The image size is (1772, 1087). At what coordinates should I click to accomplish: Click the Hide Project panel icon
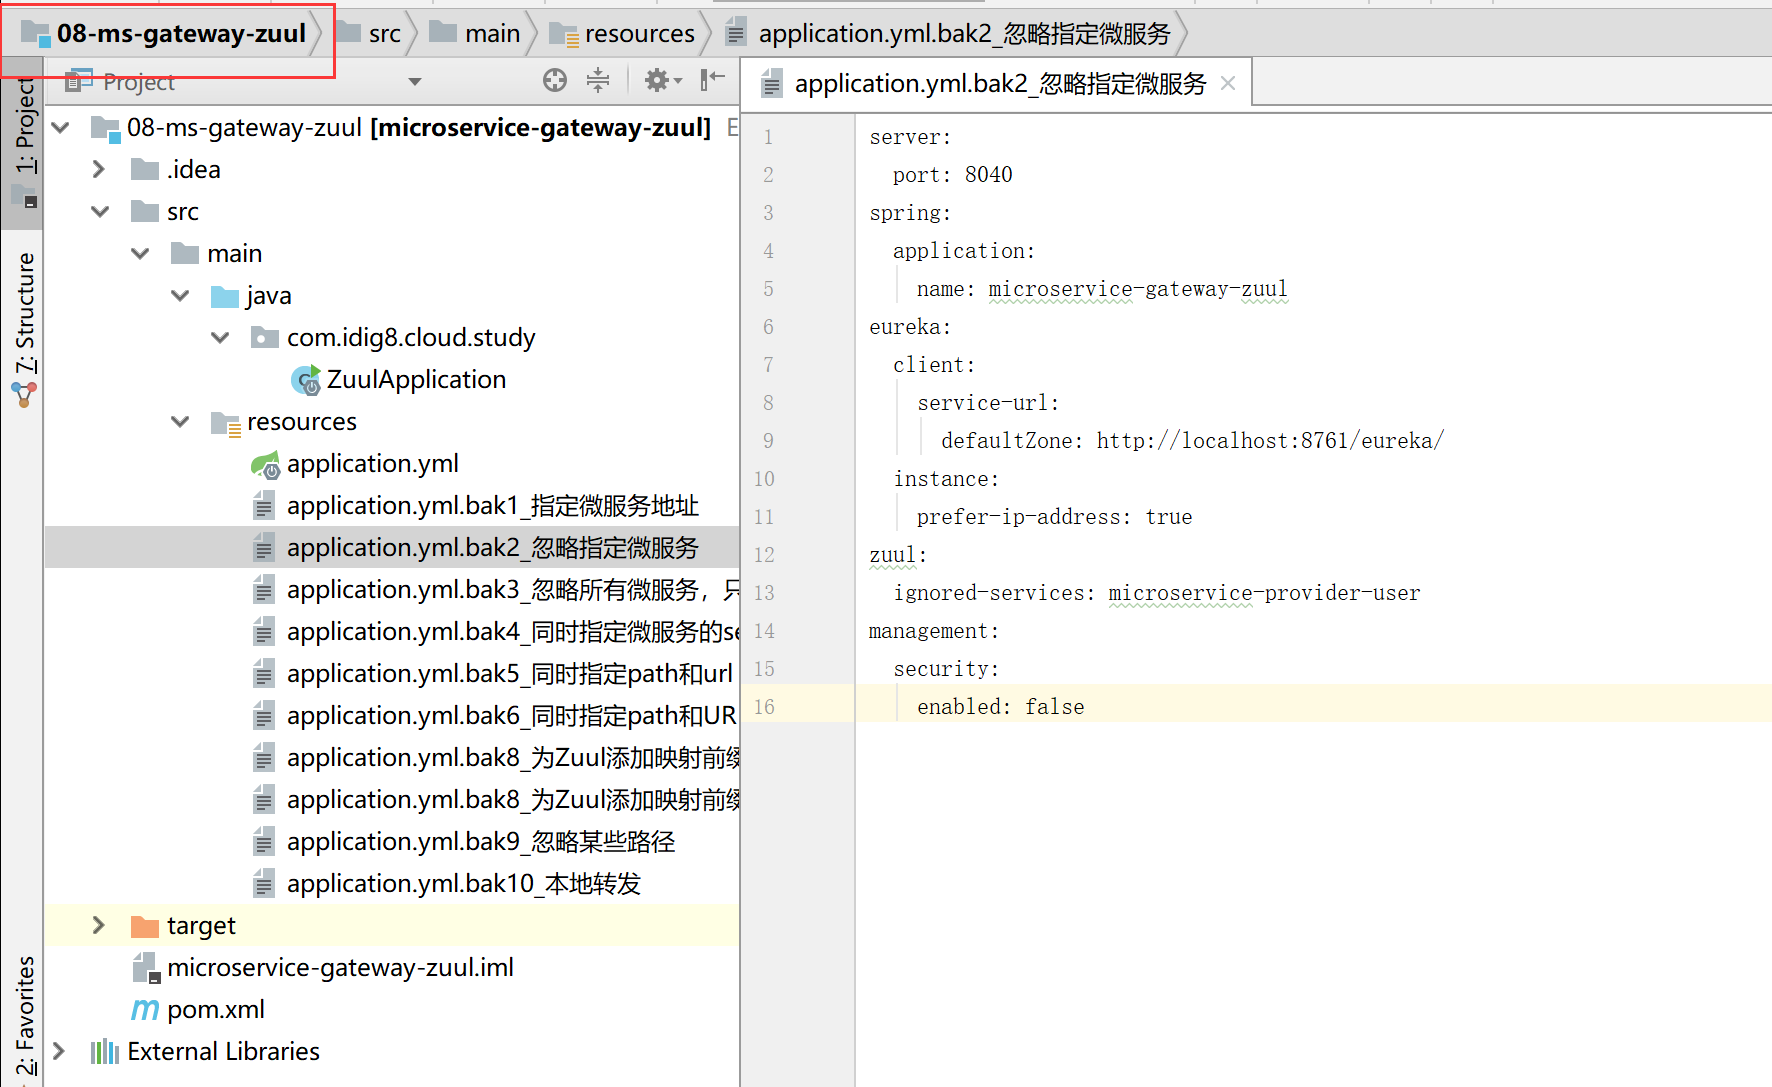point(712,81)
